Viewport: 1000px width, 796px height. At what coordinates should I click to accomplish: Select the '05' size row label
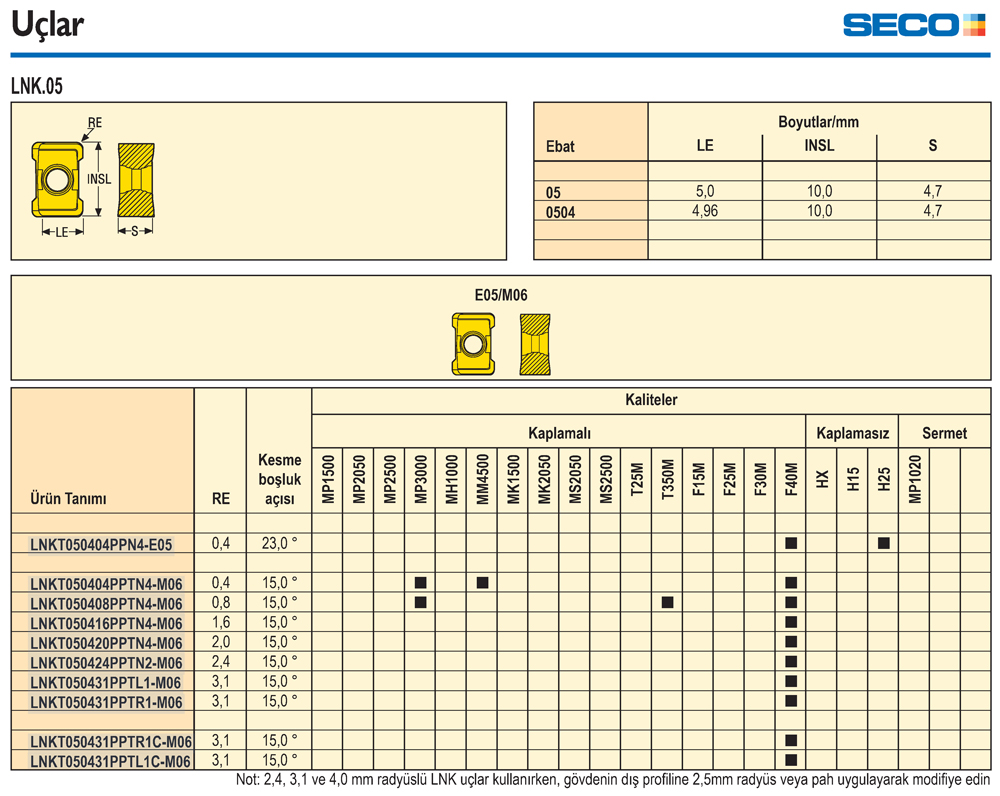point(553,193)
